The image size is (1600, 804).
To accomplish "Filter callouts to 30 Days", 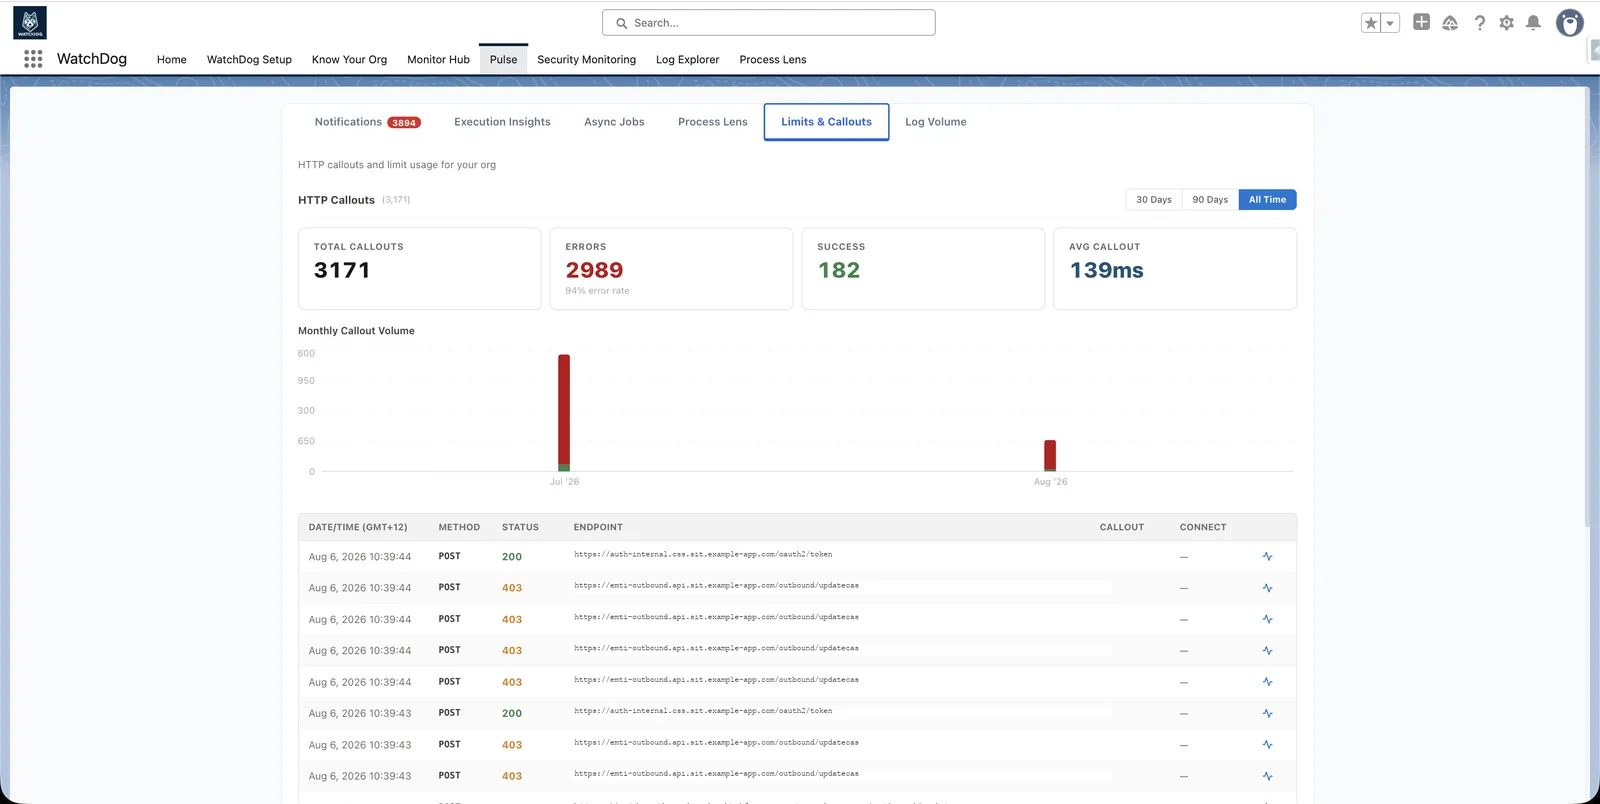I will (1153, 200).
